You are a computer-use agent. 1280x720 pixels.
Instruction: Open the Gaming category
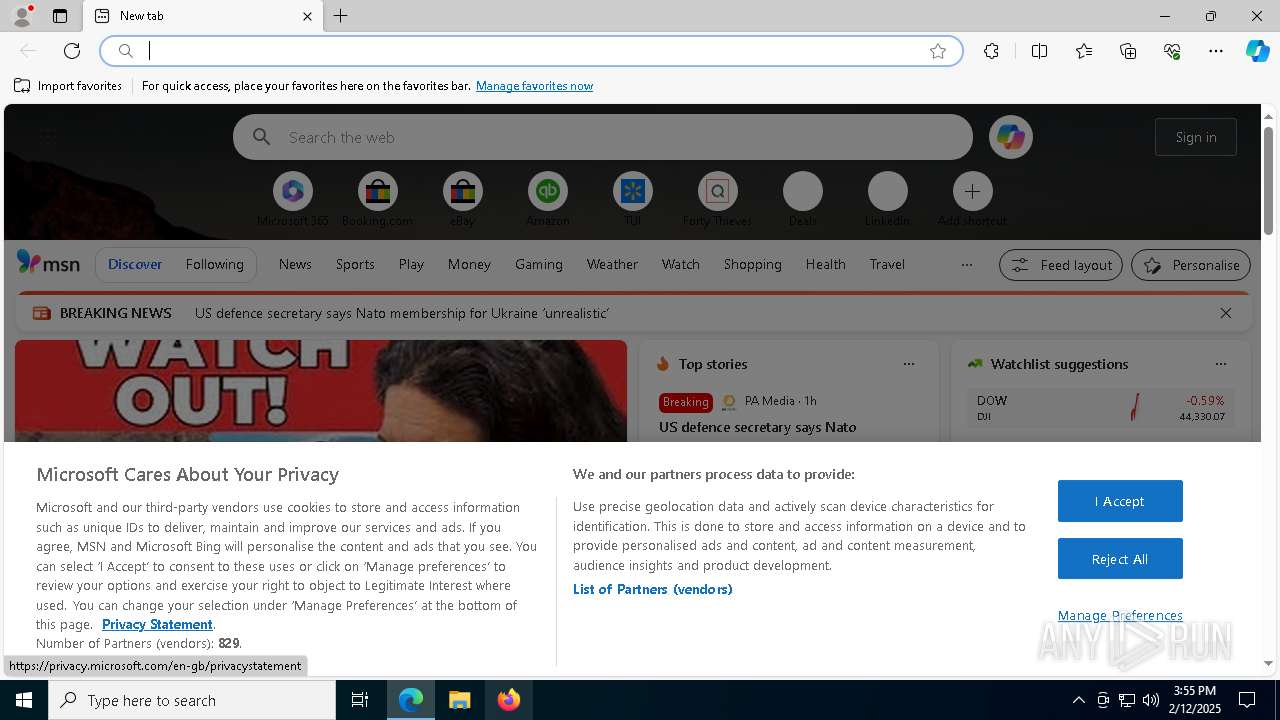538,264
